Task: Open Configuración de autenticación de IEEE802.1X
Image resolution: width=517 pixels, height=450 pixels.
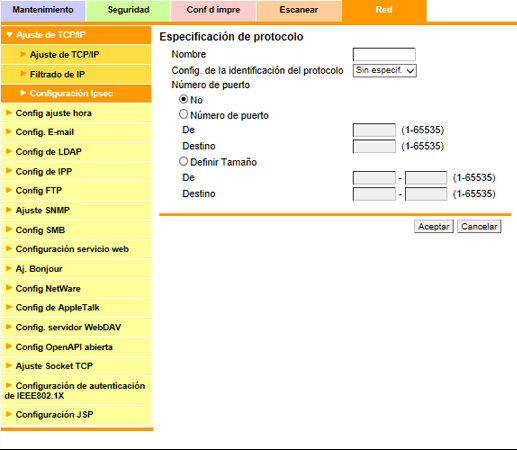Action: [x=76, y=391]
